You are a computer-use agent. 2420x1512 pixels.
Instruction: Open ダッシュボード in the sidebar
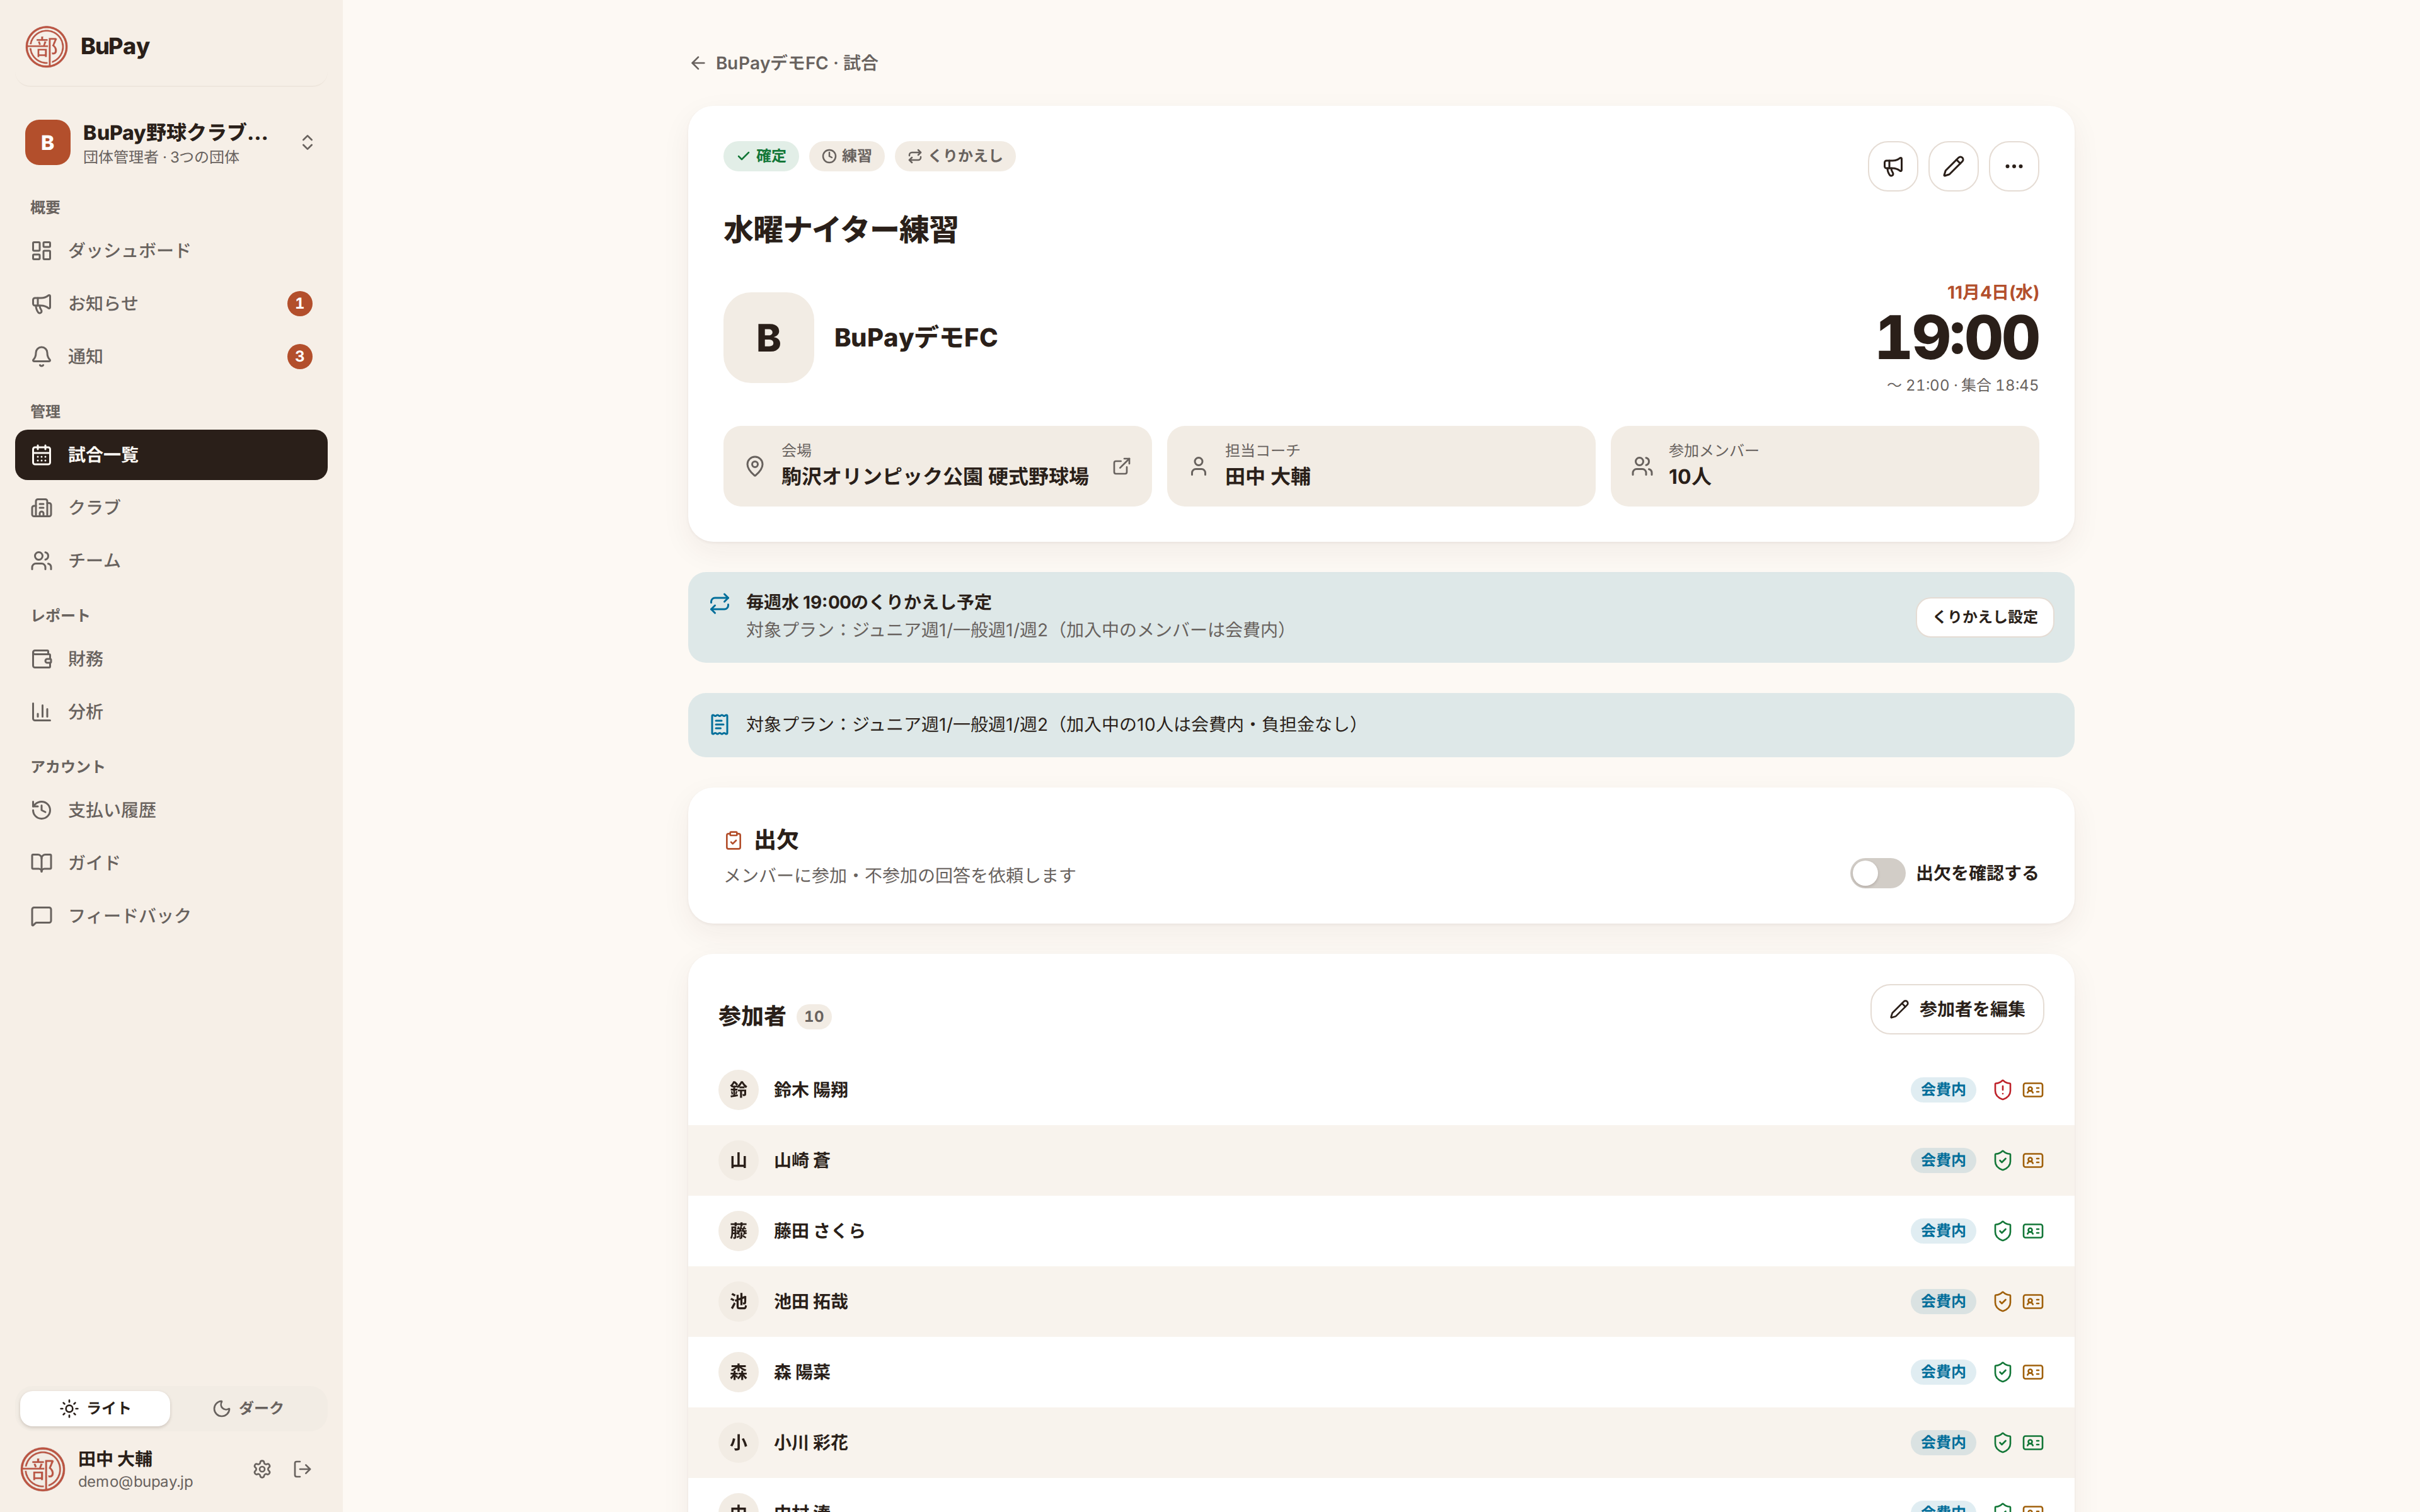pyautogui.click(x=171, y=251)
